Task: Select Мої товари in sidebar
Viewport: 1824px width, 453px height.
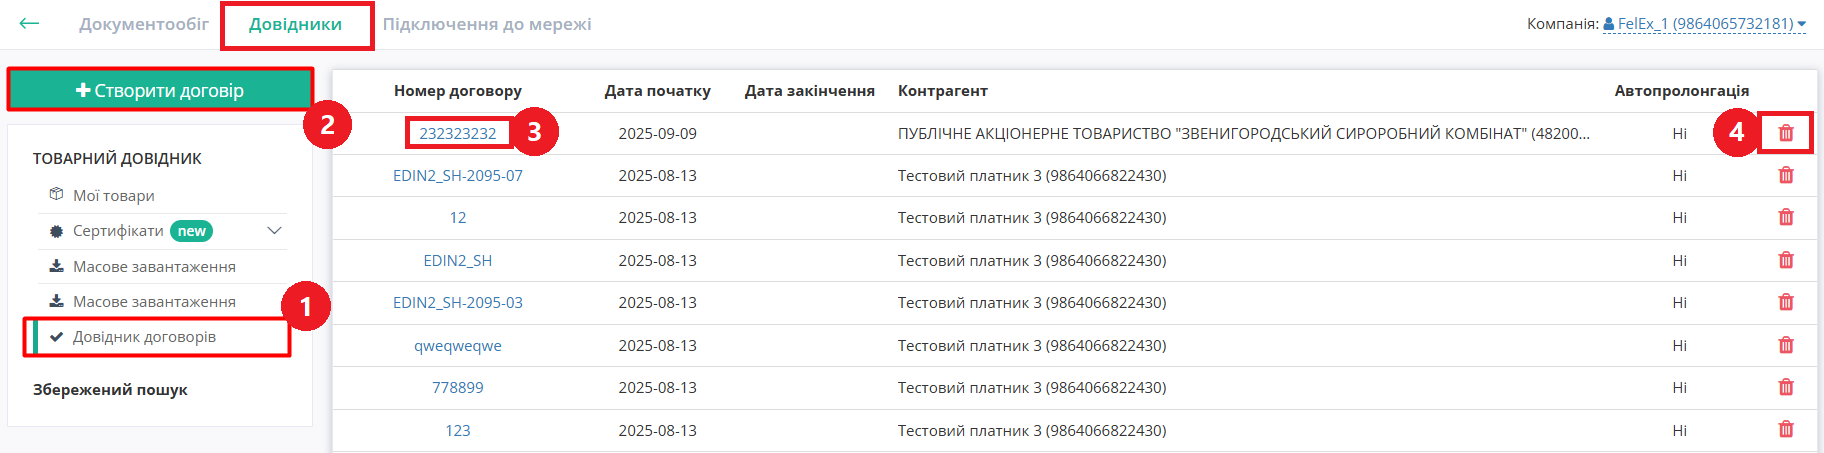Action: click(113, 196)
